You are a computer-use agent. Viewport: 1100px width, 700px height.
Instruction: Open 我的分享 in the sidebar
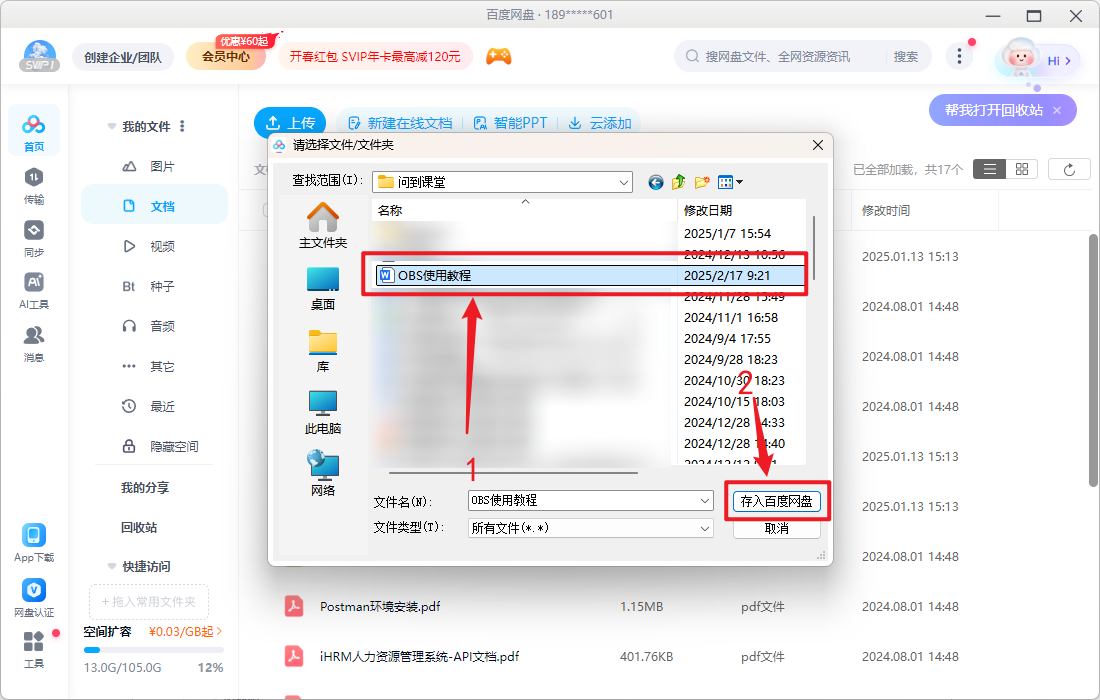(145, 487)
